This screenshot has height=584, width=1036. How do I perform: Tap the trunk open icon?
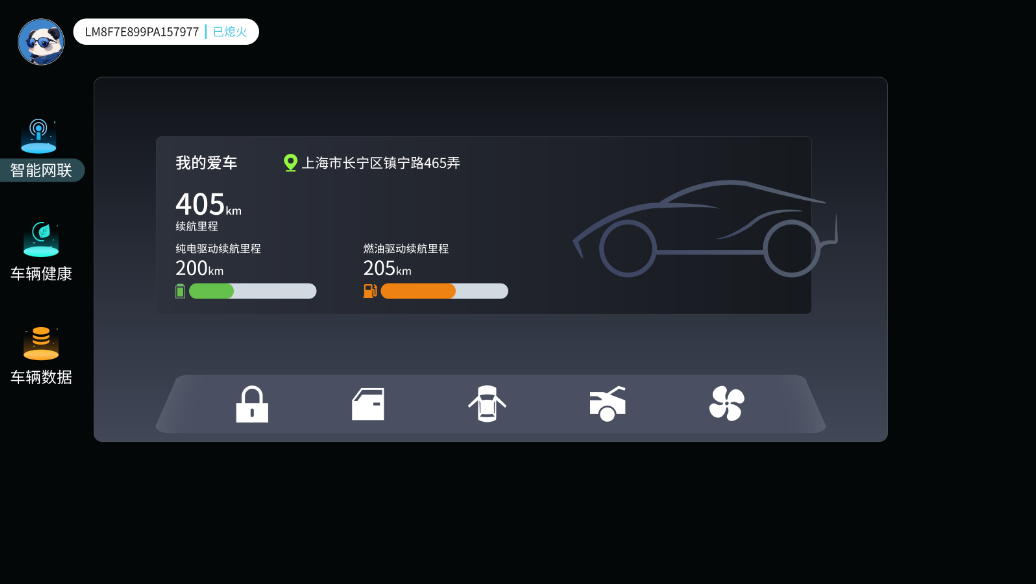coord(607,404)
